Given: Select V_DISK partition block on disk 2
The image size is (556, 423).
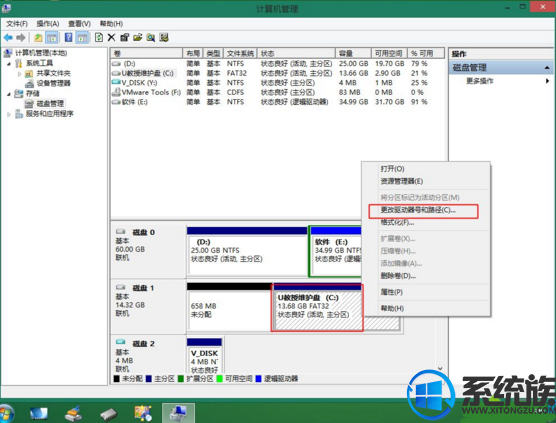Looking at the screenshot, I should tap(205, 356).
